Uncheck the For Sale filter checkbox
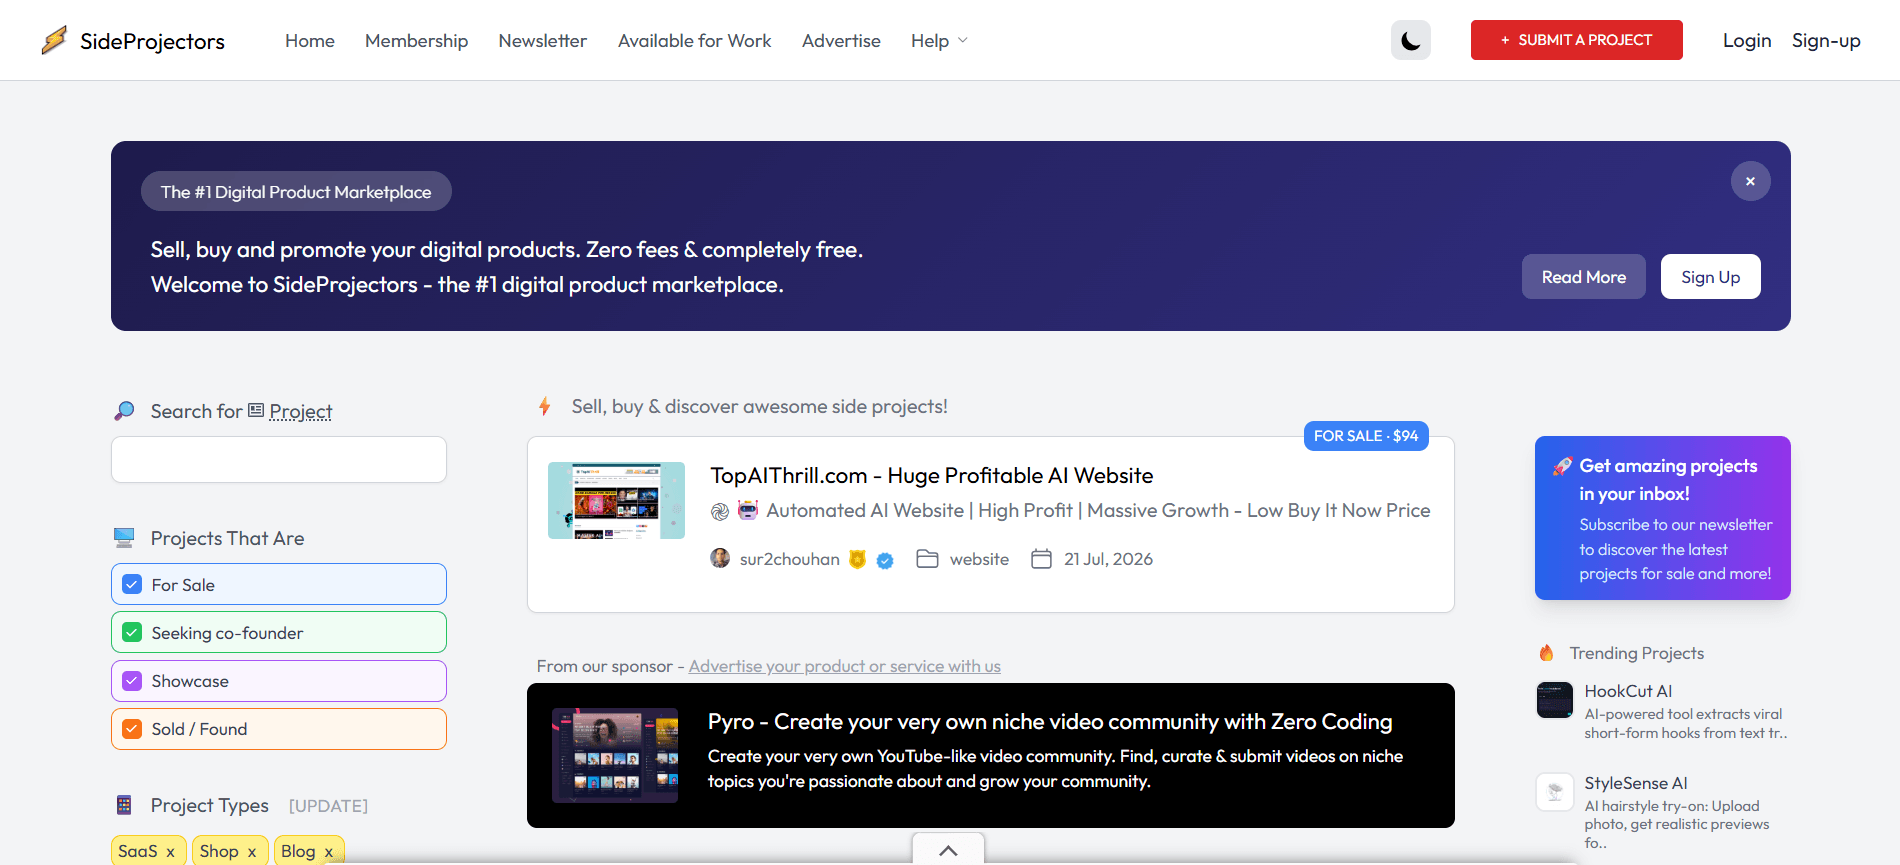 (x=132, y=585)
